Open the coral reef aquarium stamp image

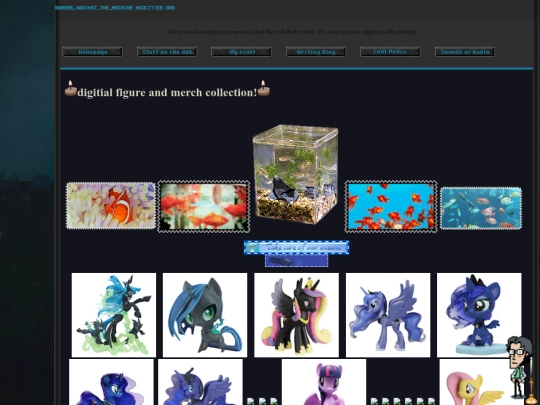[481, 208]
